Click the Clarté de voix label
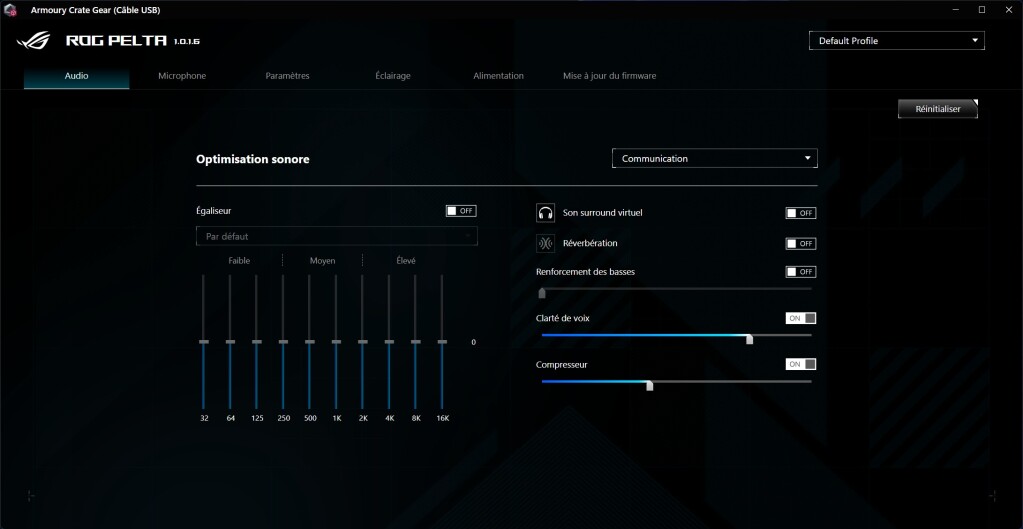The width and height of the screenshot is (1023, 529). (x=562, y=318)
